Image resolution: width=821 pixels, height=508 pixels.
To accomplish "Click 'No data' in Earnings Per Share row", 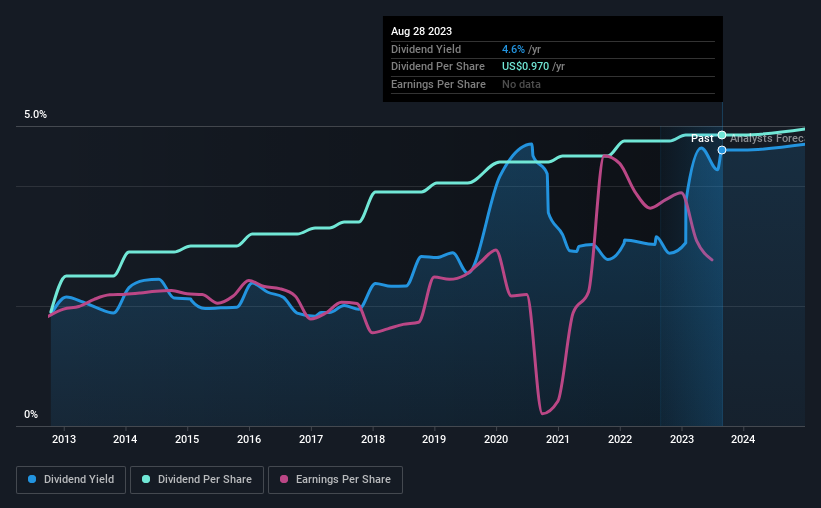I will pyautogui.click(x=522, y=85).
